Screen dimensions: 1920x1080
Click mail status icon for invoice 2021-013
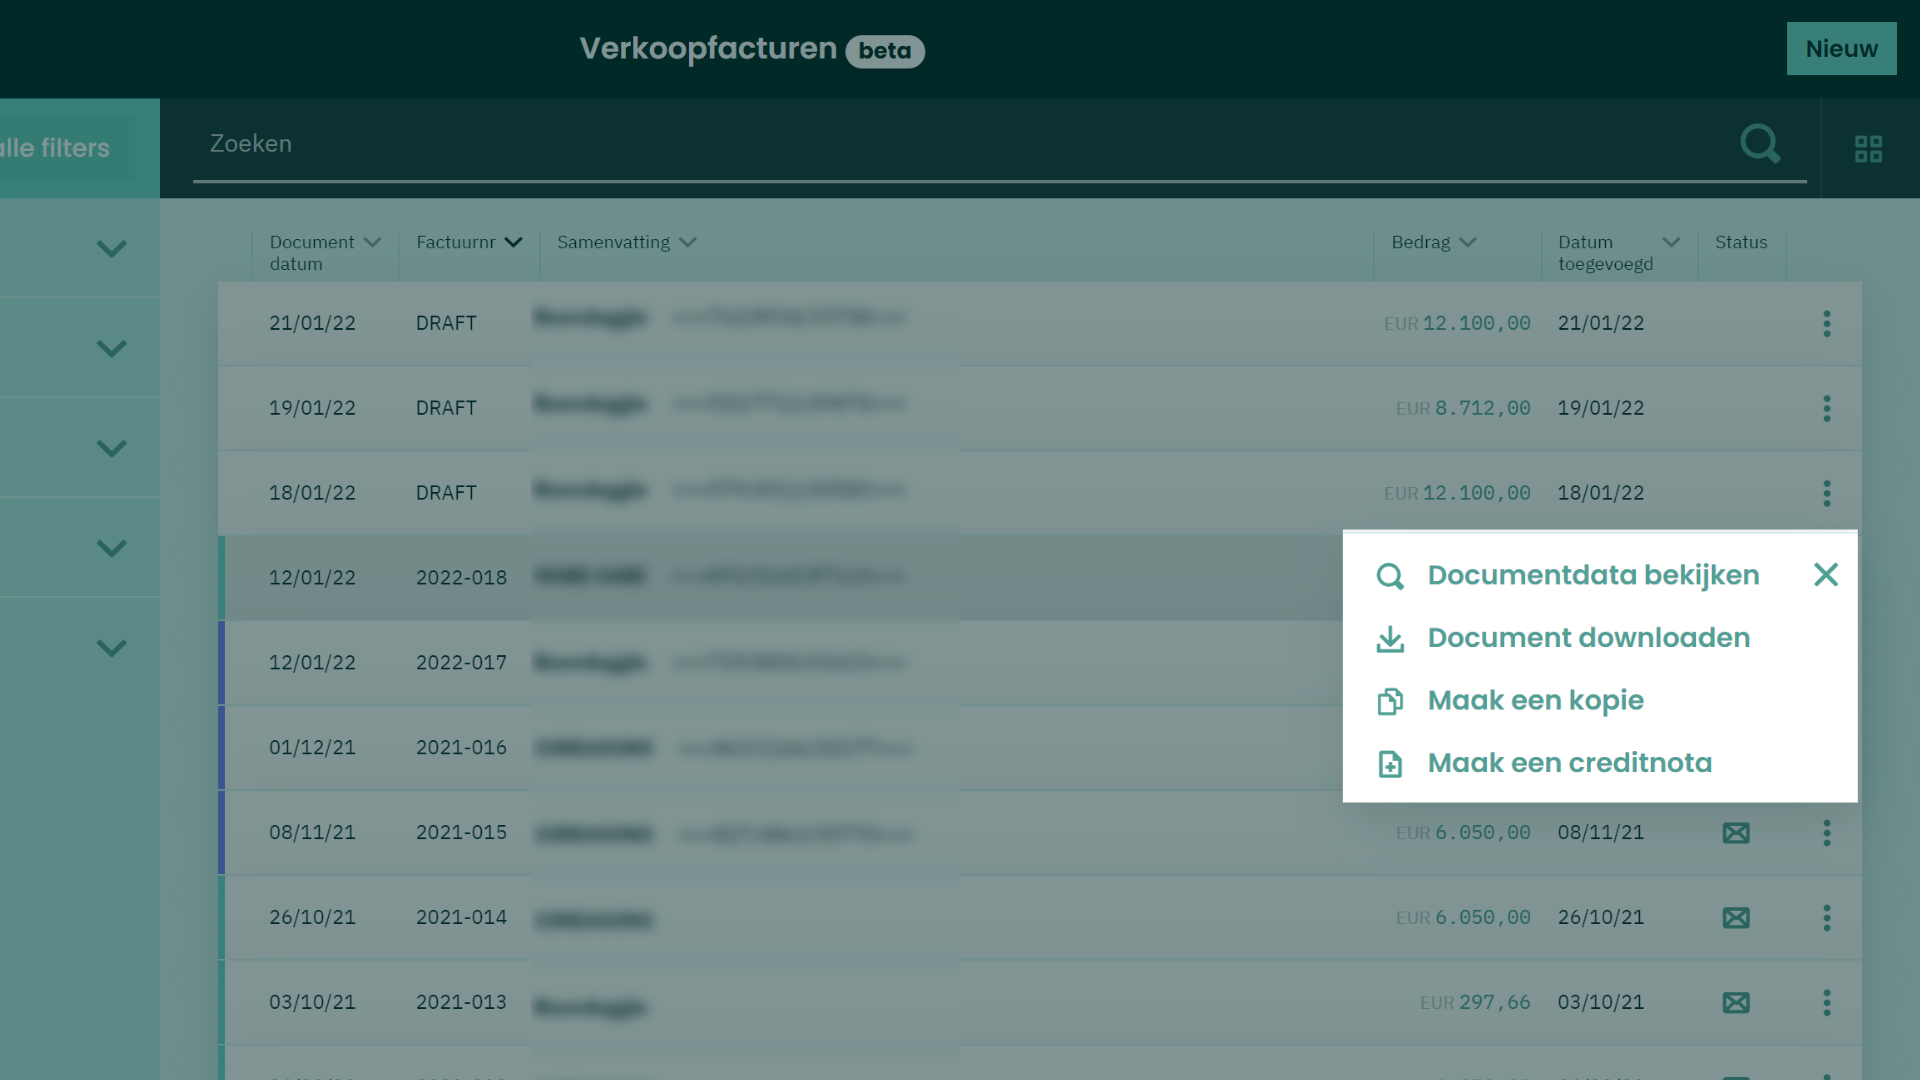[x=1736, y=1003]
